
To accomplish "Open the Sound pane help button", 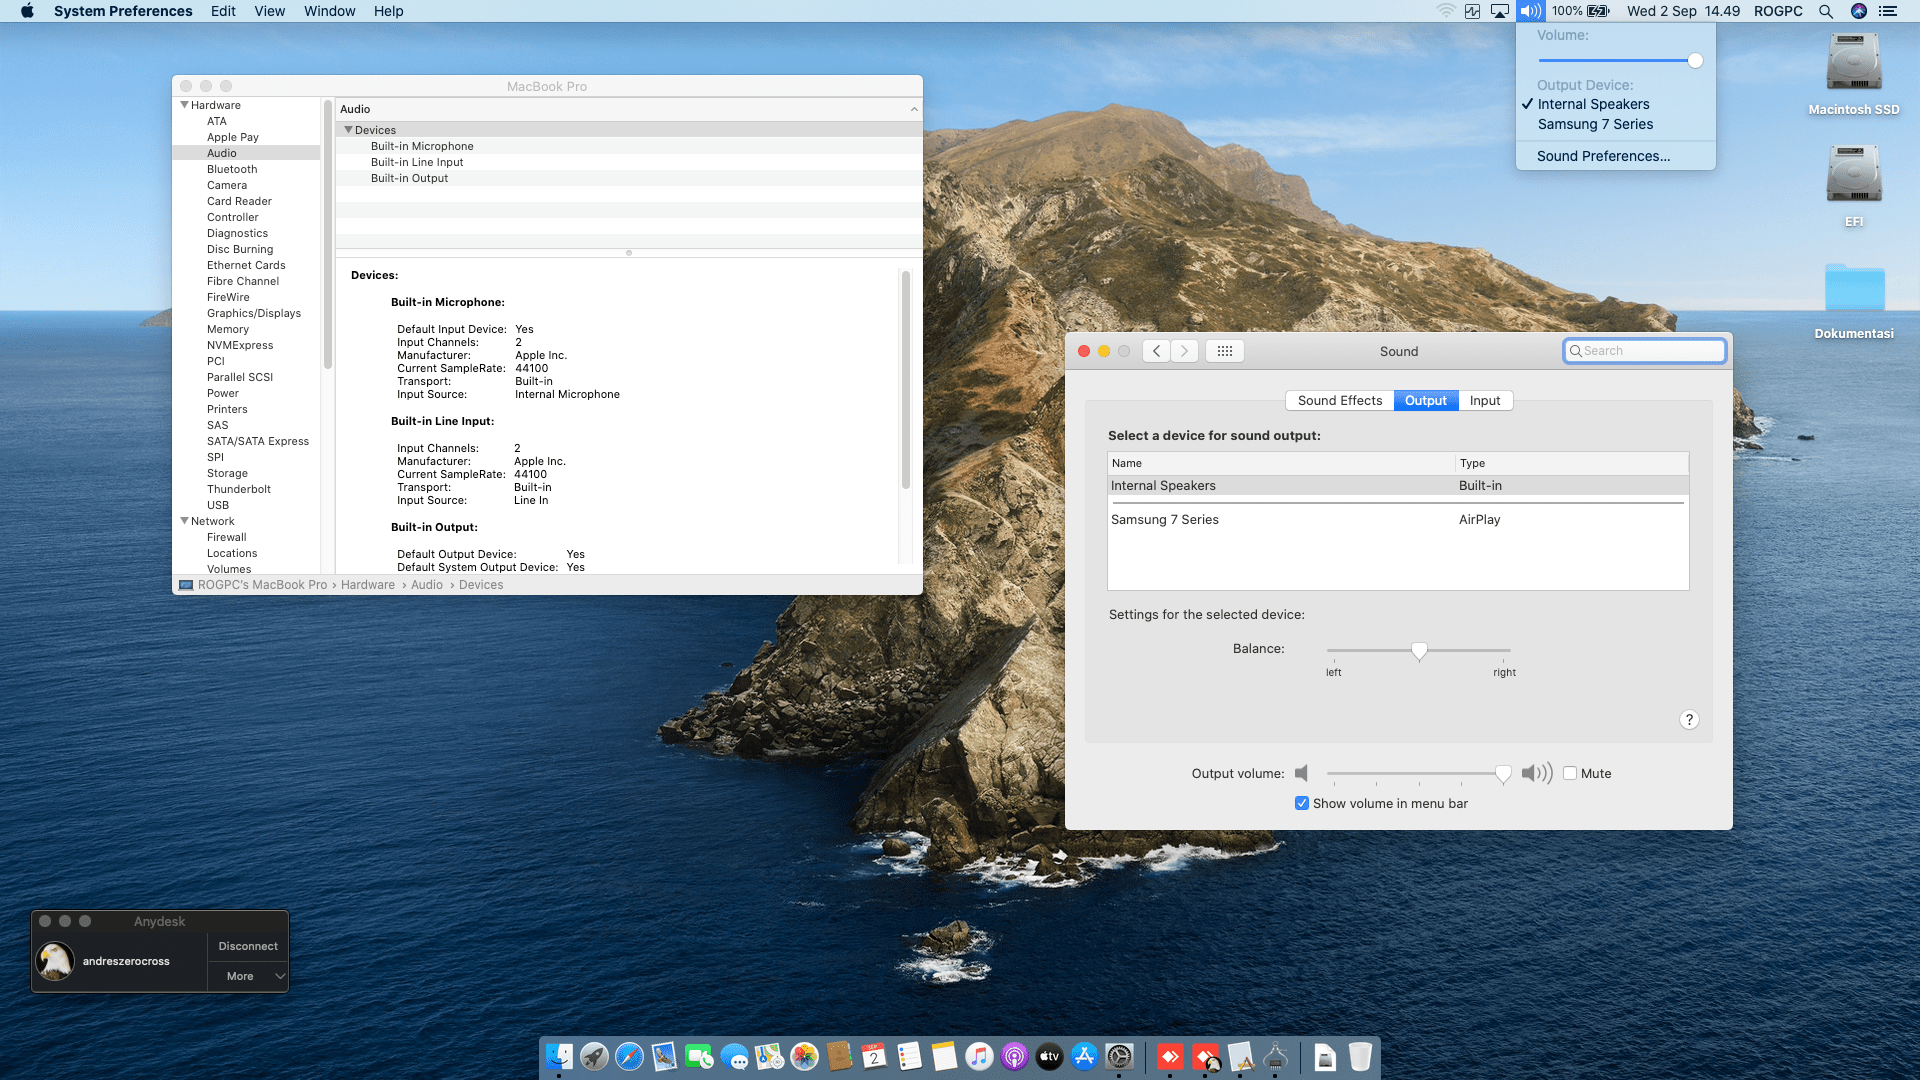I will coord(1689,720).
